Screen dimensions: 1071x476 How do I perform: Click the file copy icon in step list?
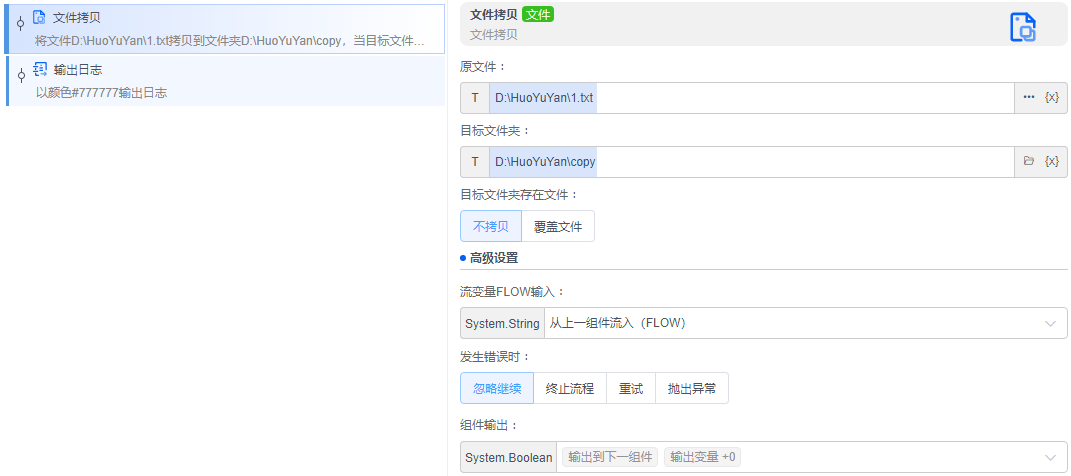39,18
